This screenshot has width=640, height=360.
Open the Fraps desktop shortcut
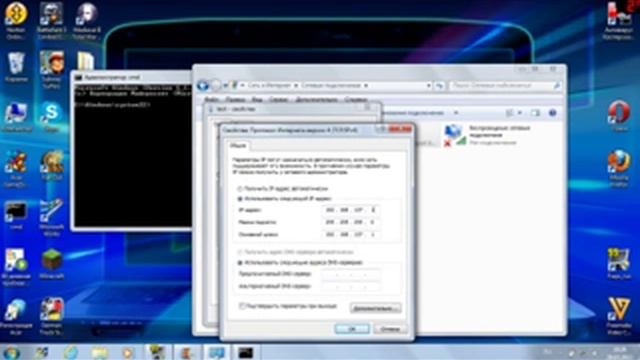click(x=619, y=263)
